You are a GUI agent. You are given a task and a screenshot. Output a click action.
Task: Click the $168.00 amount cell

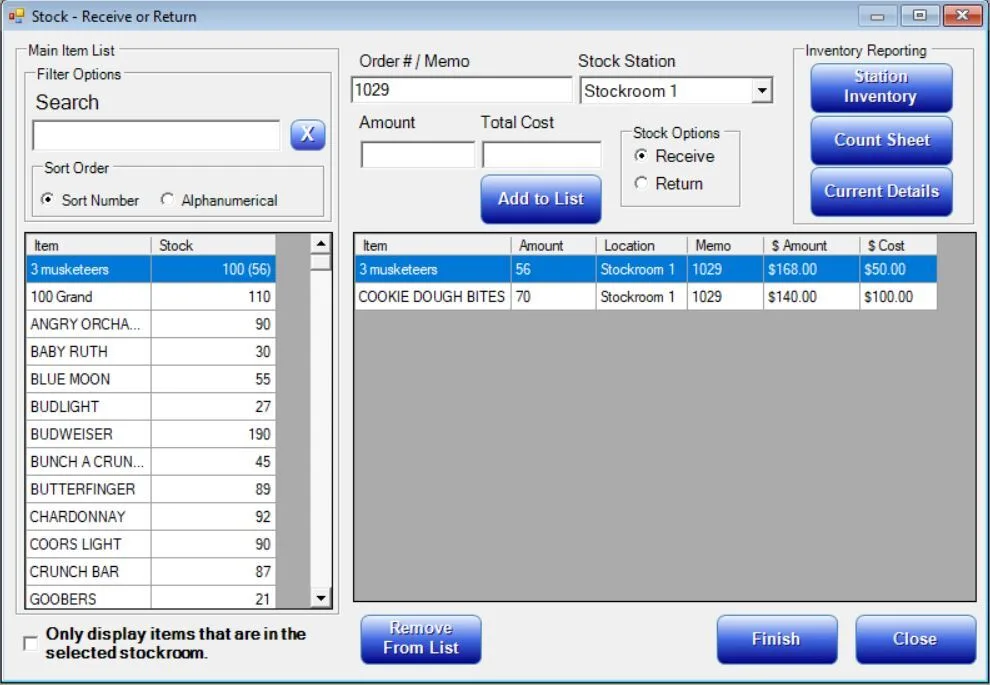tap(811, 269)
